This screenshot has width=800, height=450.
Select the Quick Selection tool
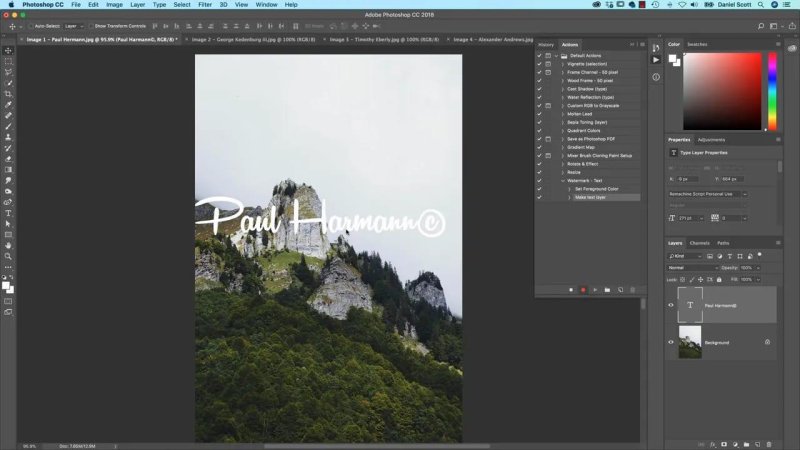pos(8,83)
